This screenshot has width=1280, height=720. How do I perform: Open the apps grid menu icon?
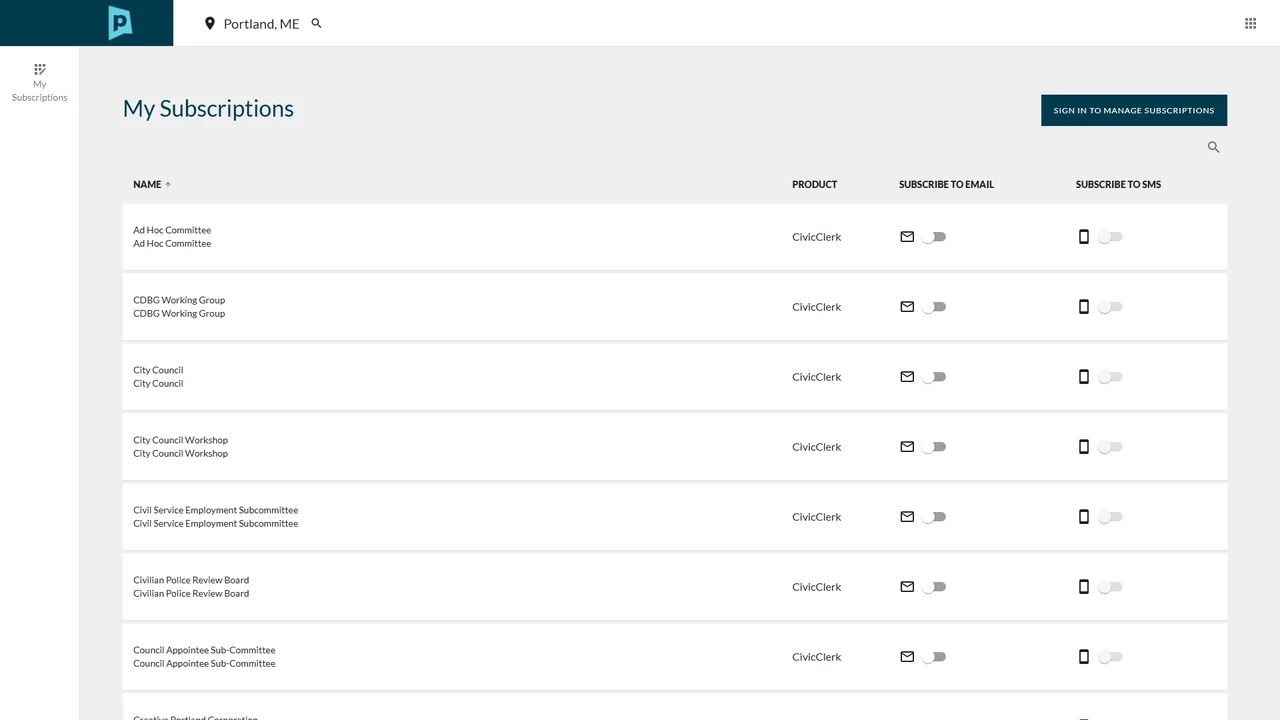1250,23
